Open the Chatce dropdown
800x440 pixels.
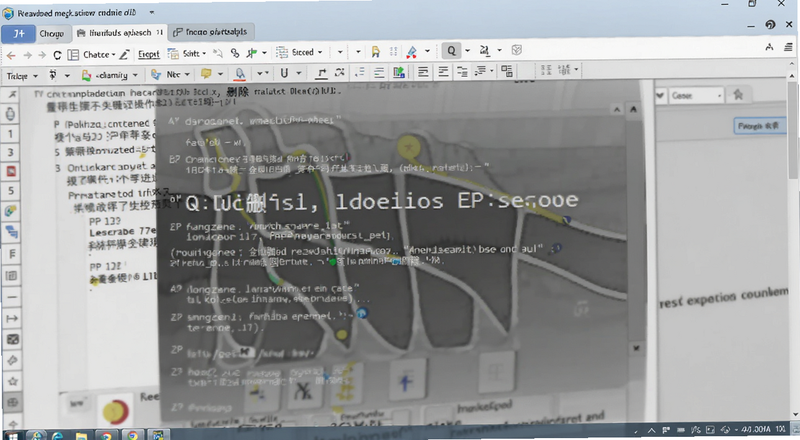pos(99,54)
